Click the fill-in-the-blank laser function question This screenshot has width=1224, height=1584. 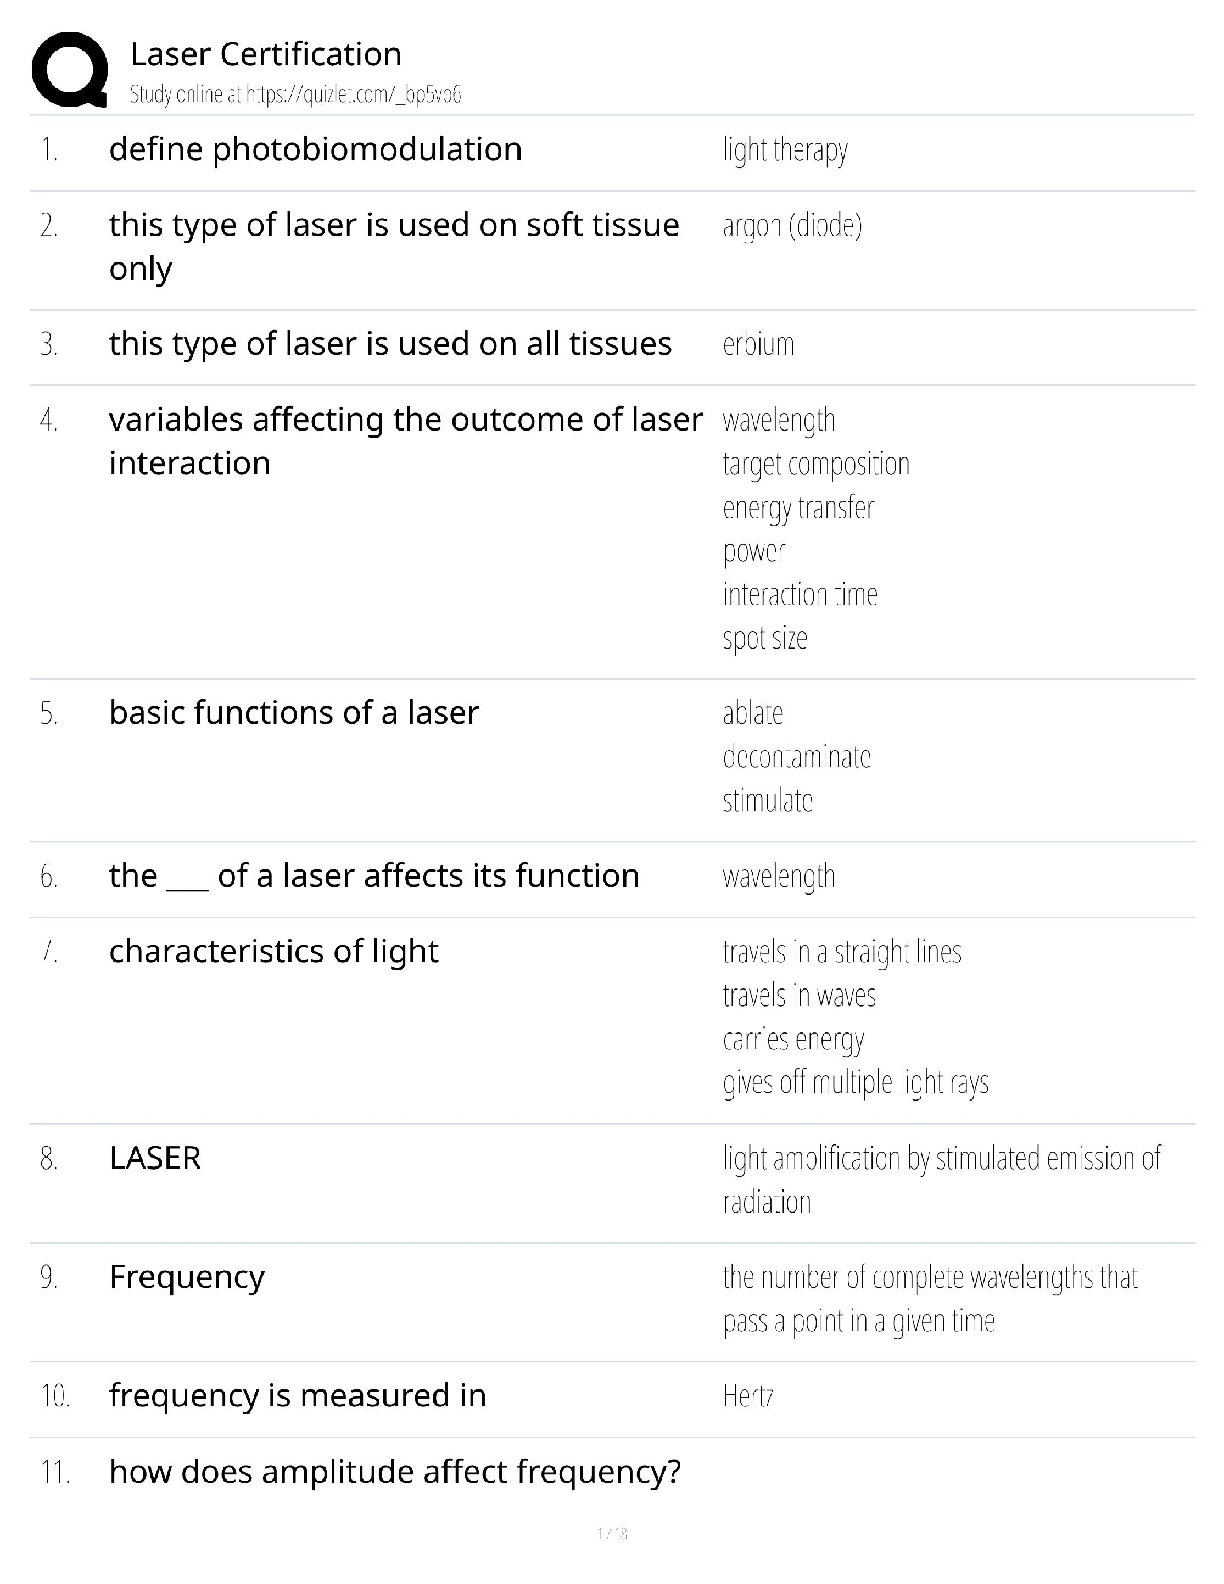[373, 876]
